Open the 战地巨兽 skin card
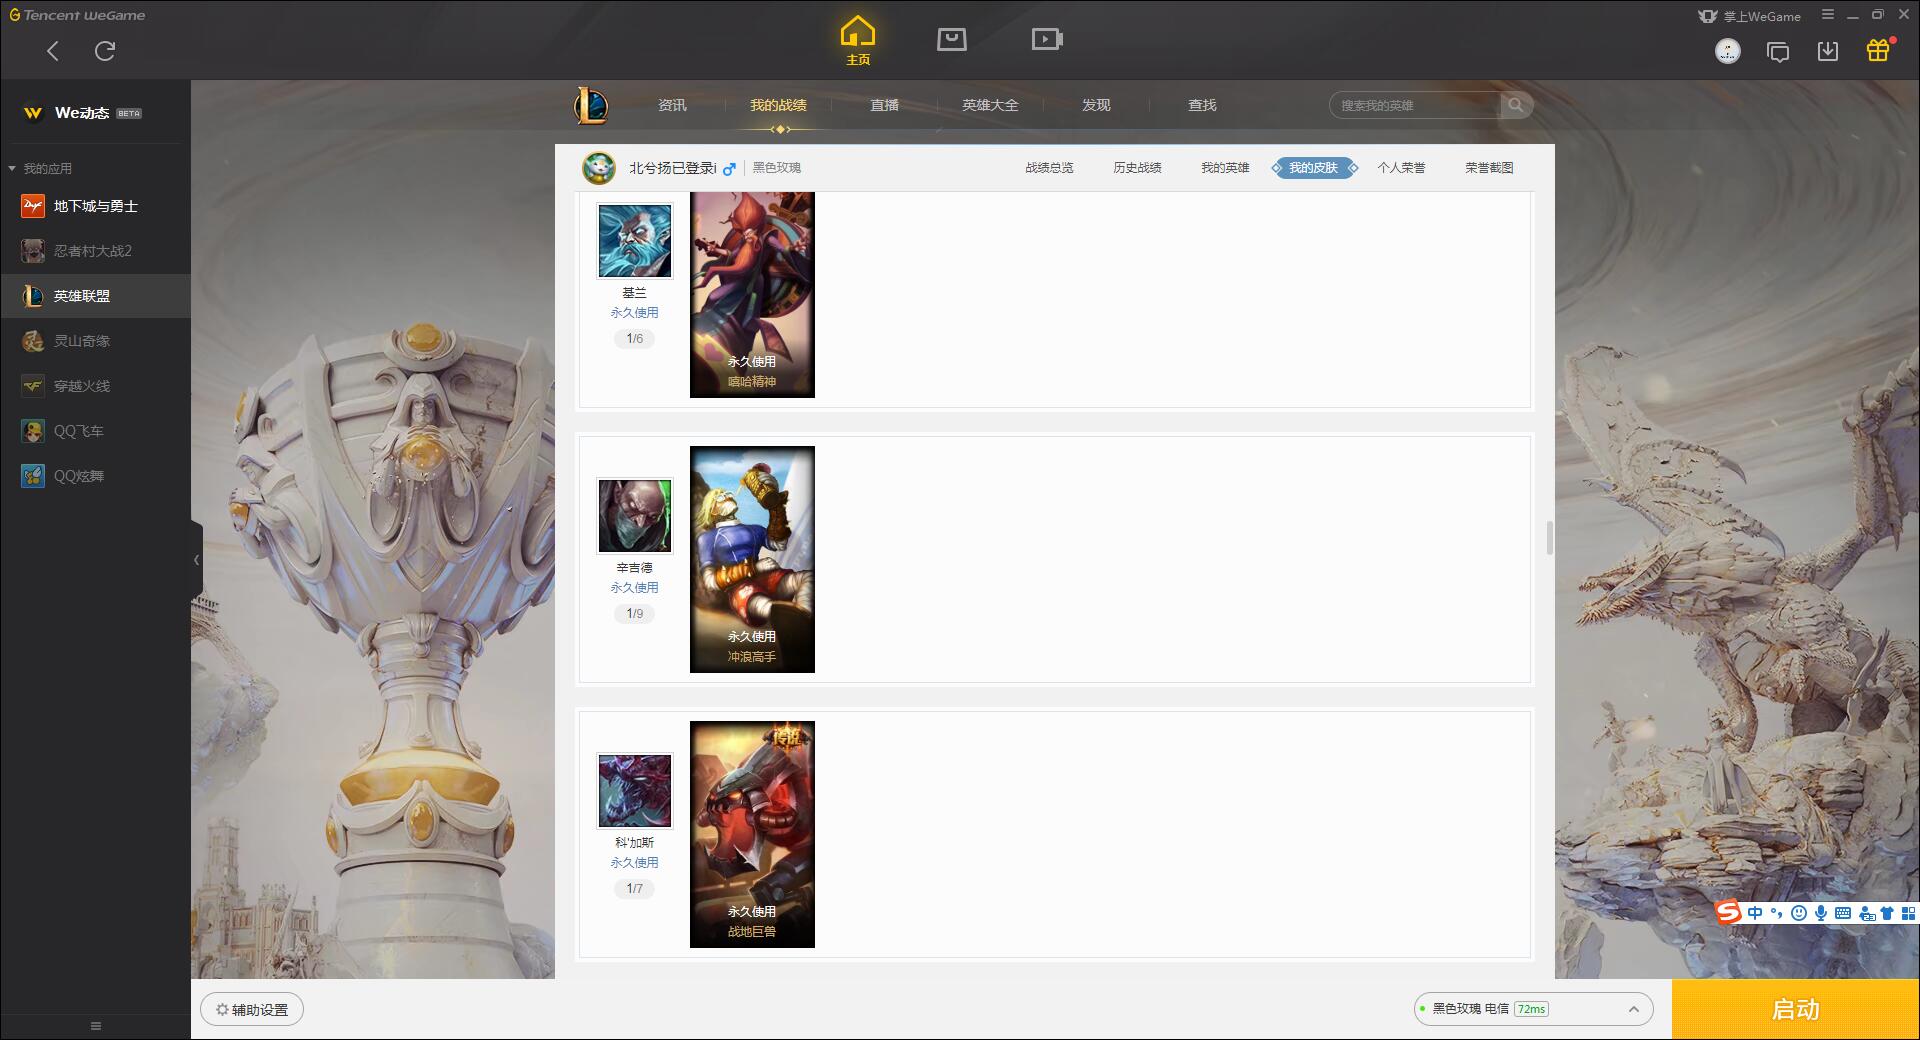Screen dimensions: 1920x1040 pyautogui.click(x=752, y=834)
